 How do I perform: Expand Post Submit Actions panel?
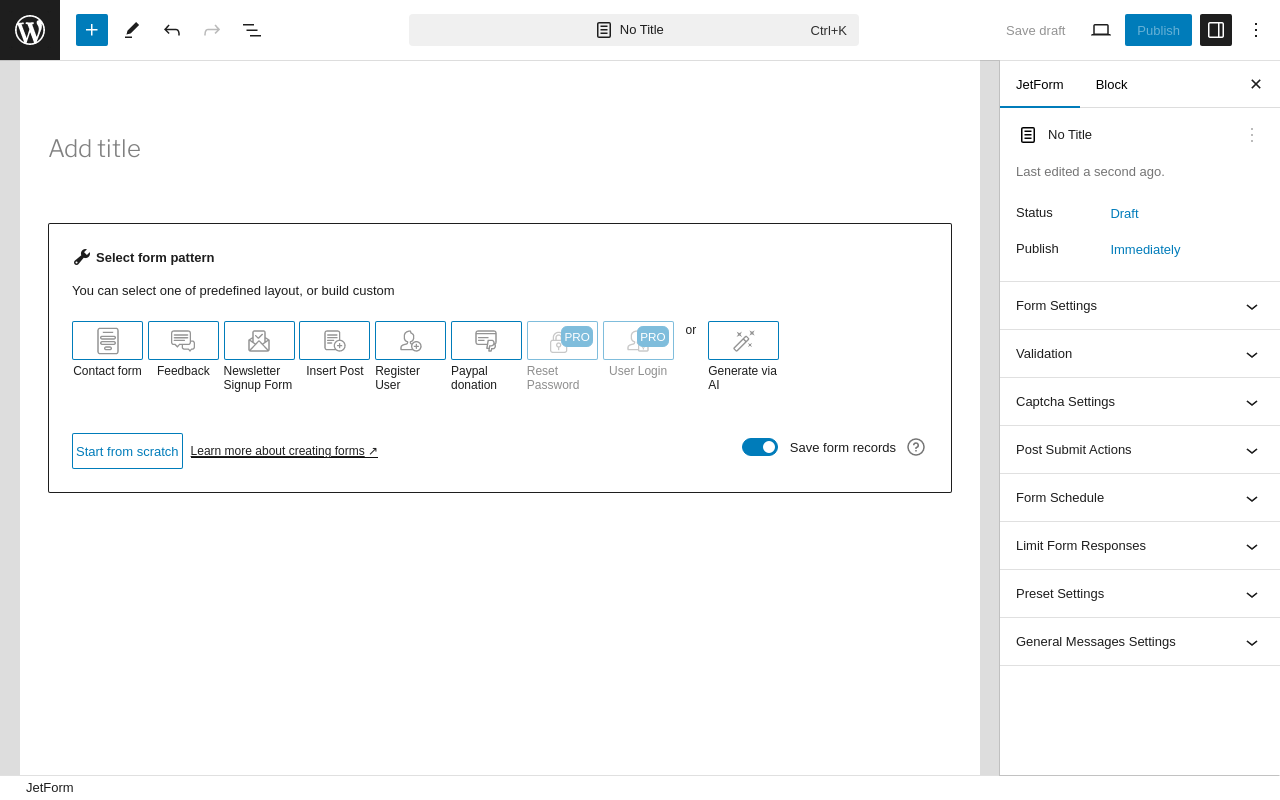point(1139,450)
